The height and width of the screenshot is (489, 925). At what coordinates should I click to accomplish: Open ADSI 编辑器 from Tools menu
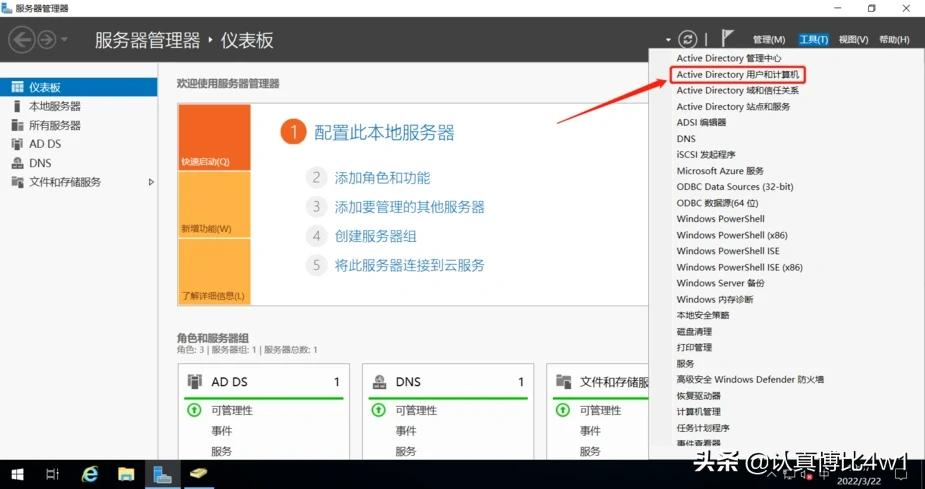(x=701, y=123)
